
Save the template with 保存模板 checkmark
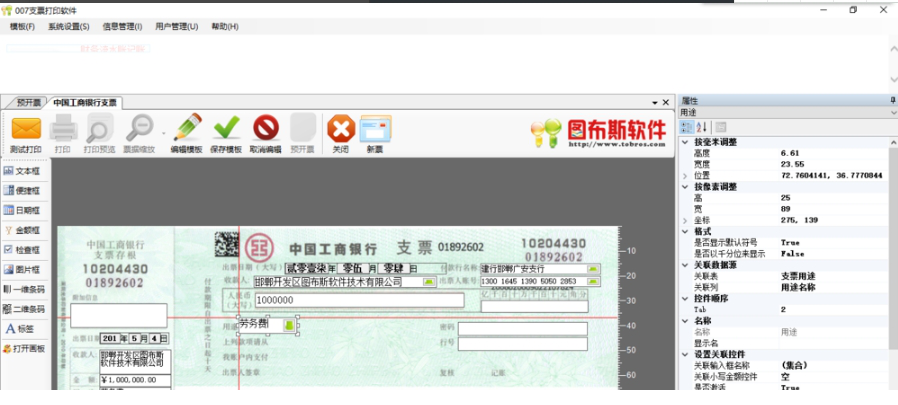click(226, 128)
